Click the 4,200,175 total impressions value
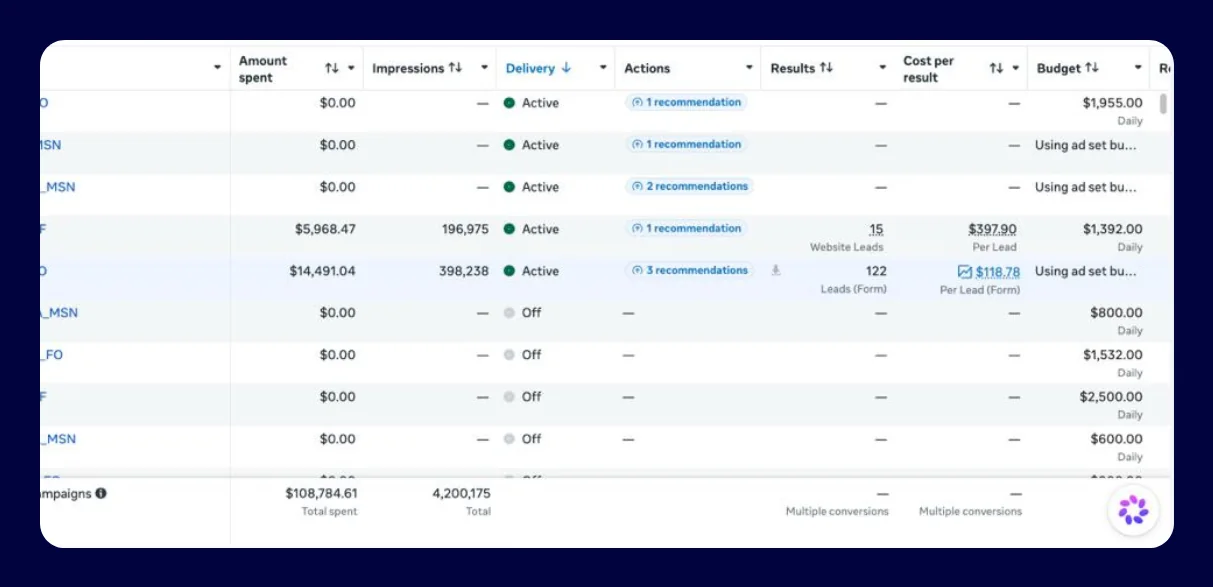Image resolution: width=1213 pixels, height=587 pixels. [461, 493]
